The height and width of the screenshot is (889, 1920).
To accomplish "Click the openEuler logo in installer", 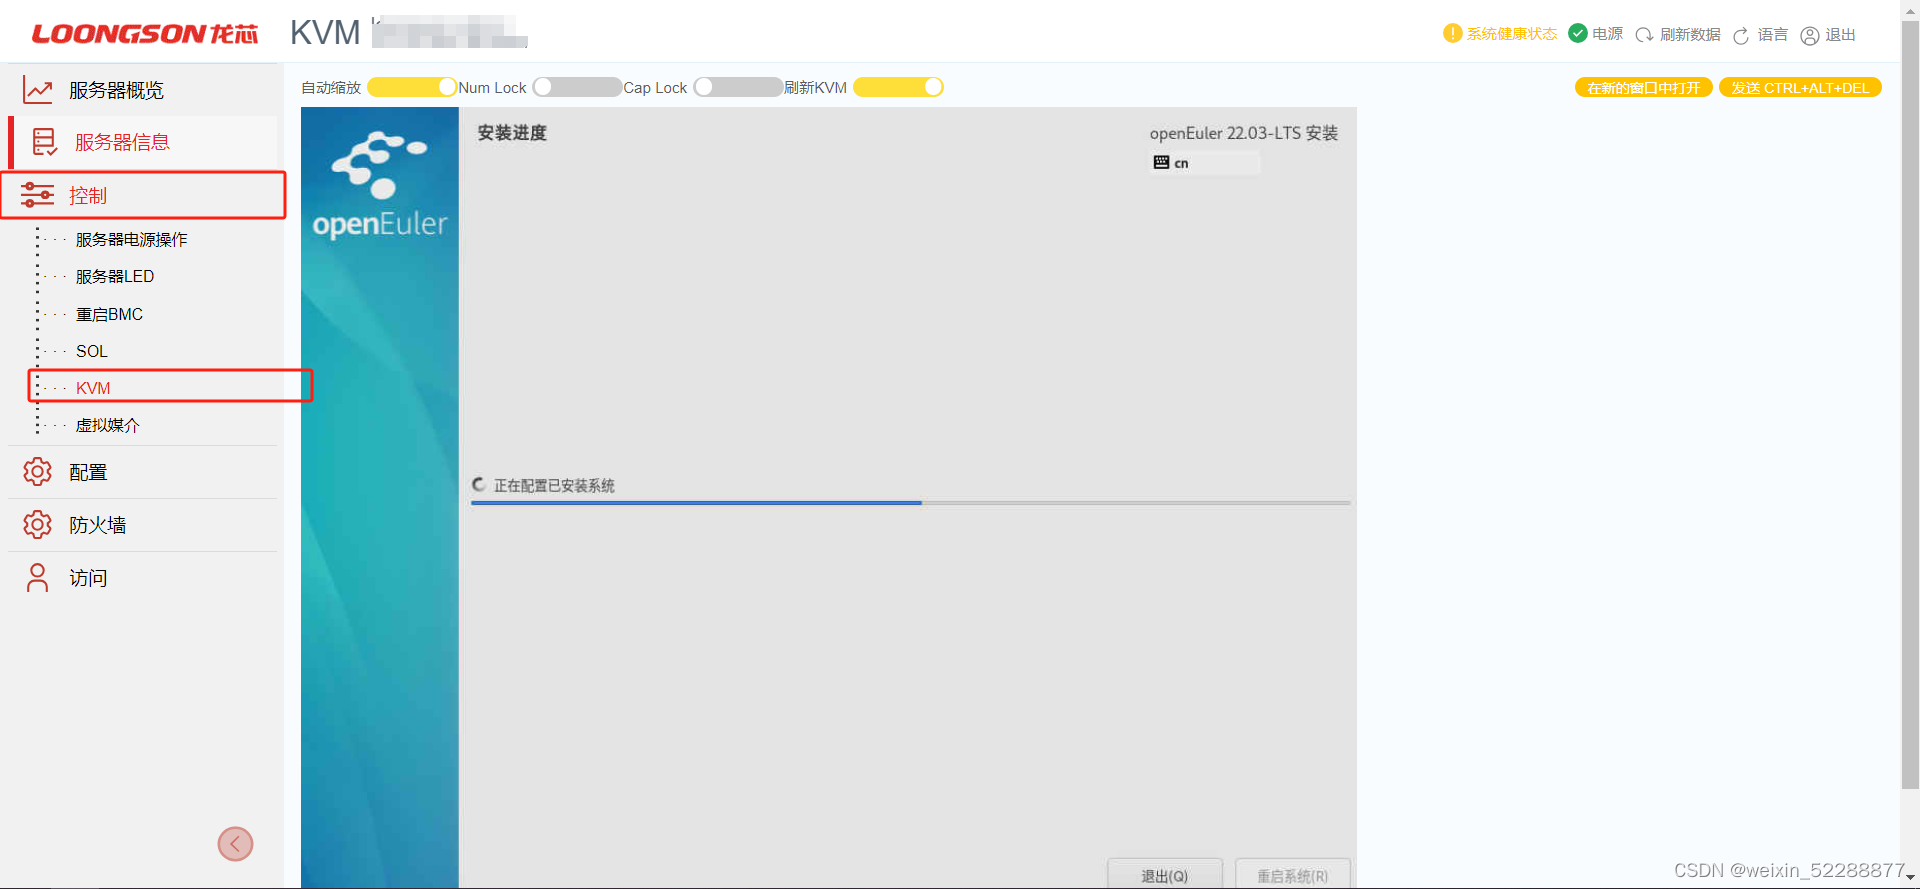I will 380,185.
